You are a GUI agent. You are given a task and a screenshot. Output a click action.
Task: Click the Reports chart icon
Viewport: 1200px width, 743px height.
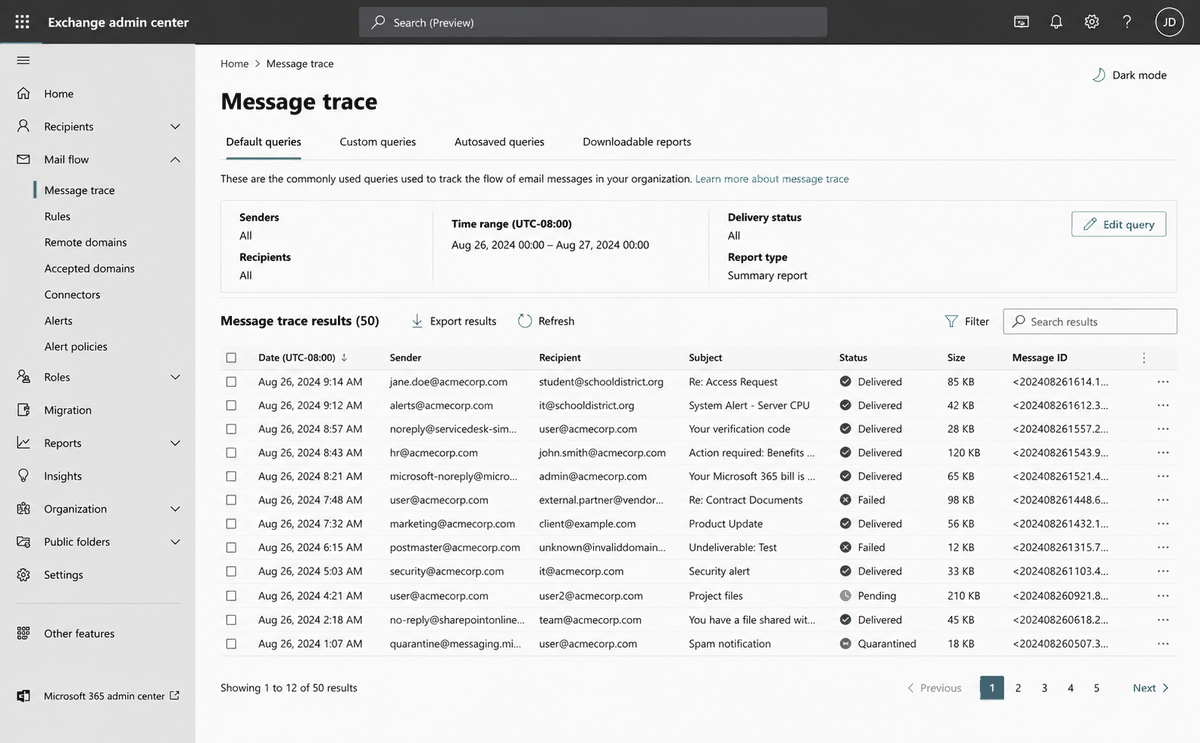23,443
